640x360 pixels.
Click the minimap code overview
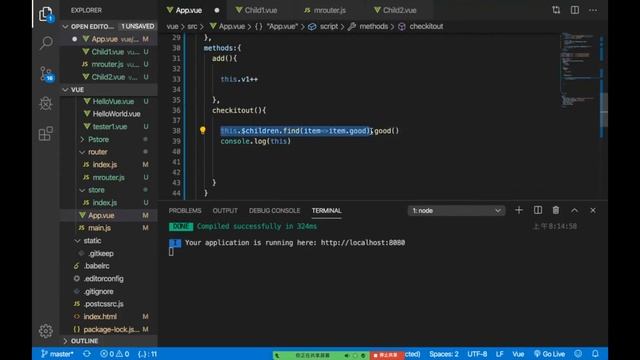[x=580, y=69]
